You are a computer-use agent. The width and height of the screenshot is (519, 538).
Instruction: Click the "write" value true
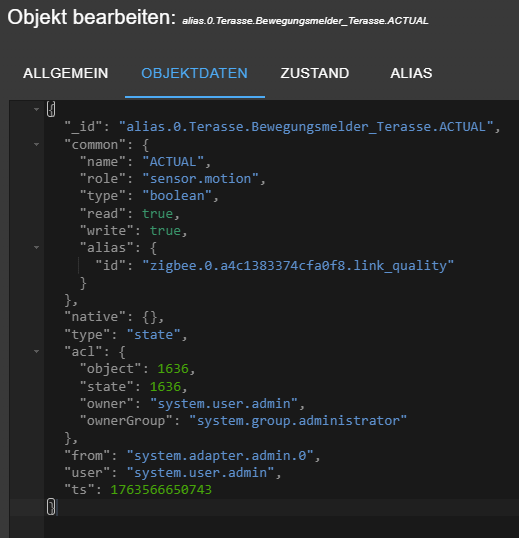coord(165,231)
